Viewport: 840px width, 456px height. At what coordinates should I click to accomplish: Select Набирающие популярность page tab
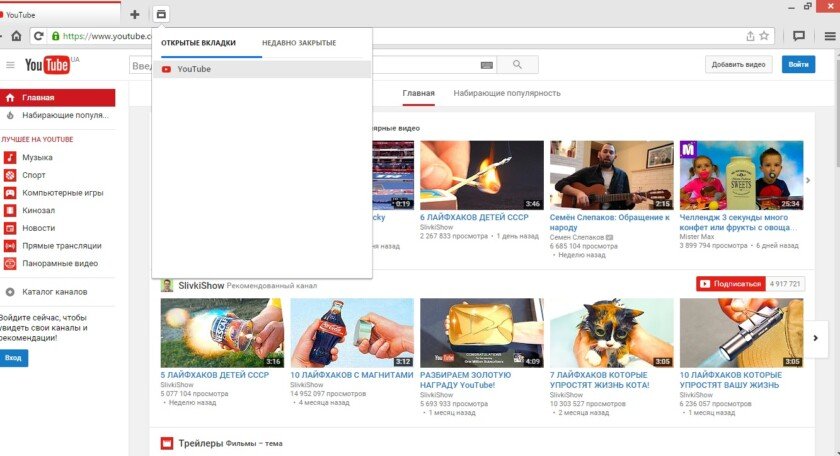click(x=507, y=93)
